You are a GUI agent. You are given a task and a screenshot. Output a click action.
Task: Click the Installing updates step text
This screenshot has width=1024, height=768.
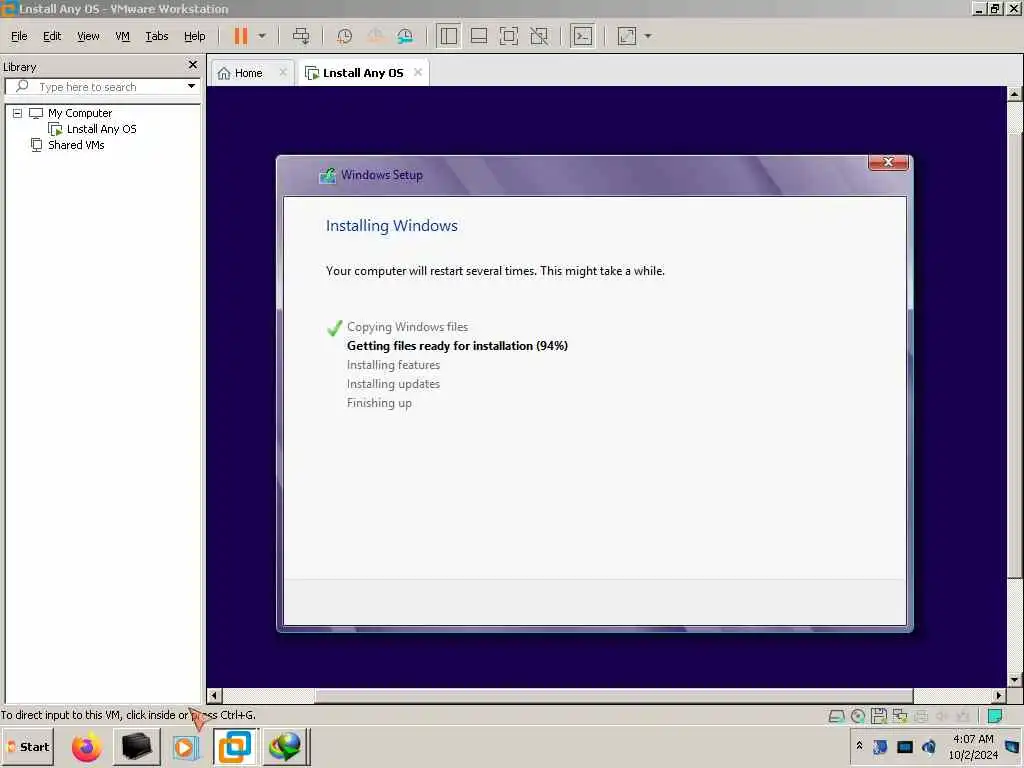[x=393, y=384]
